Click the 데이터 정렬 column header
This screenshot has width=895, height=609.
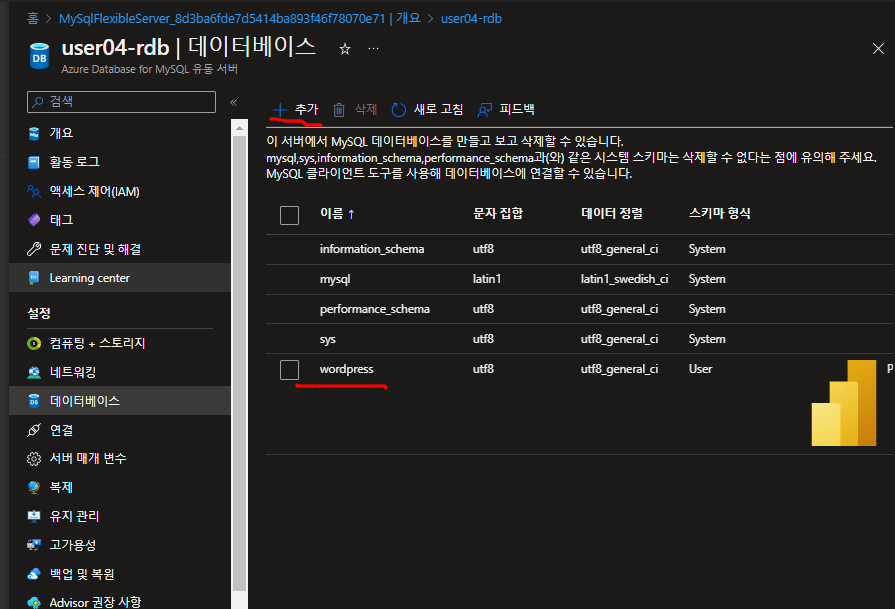611,213
